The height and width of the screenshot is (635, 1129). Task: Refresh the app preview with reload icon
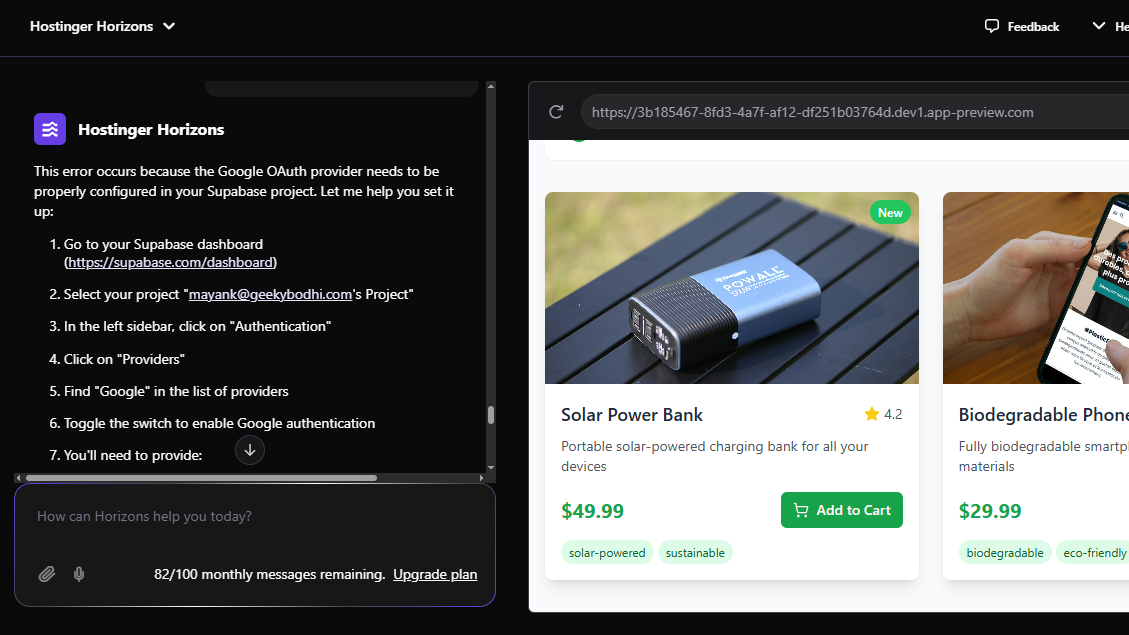(x=556, y=111)
